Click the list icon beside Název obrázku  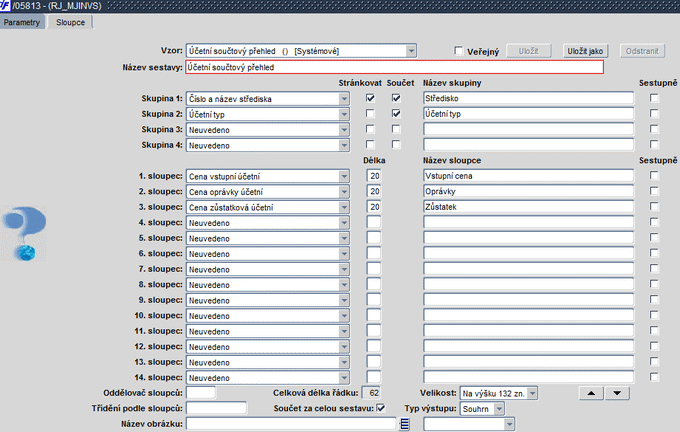pos(405,424)
